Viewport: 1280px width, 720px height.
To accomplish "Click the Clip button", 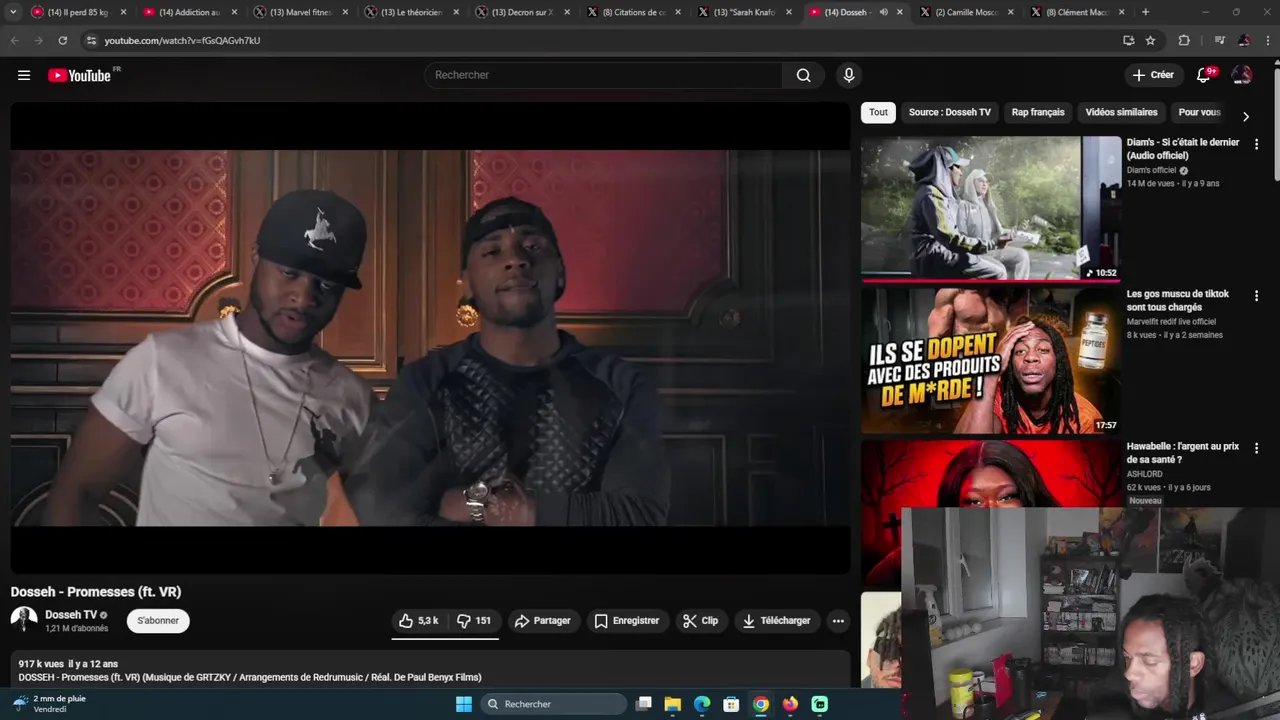I will click(x=700, y=621).
